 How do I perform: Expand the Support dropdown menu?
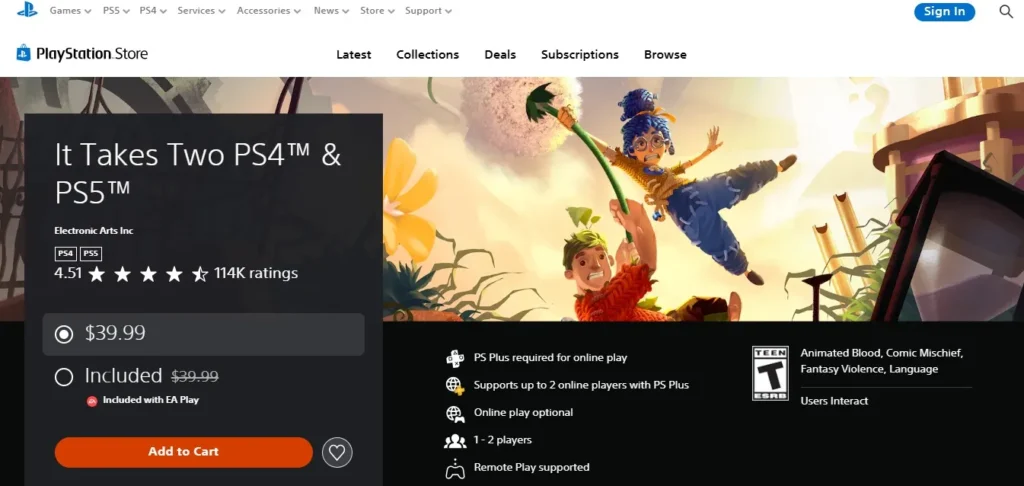[x=428, y=11]
